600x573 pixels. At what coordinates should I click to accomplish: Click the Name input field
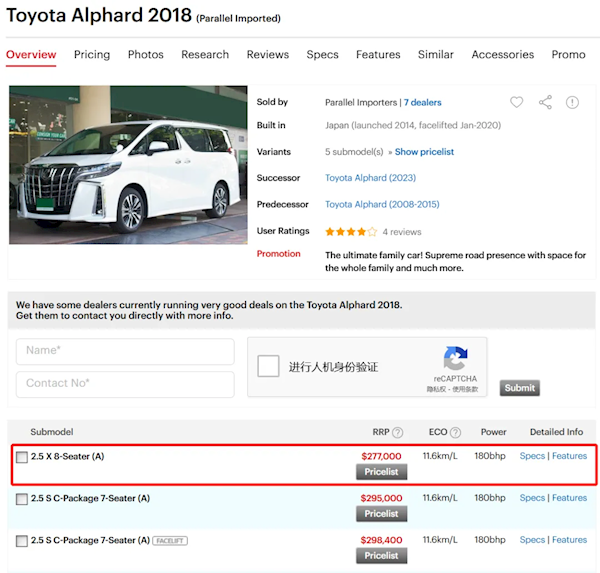point(125,351)
